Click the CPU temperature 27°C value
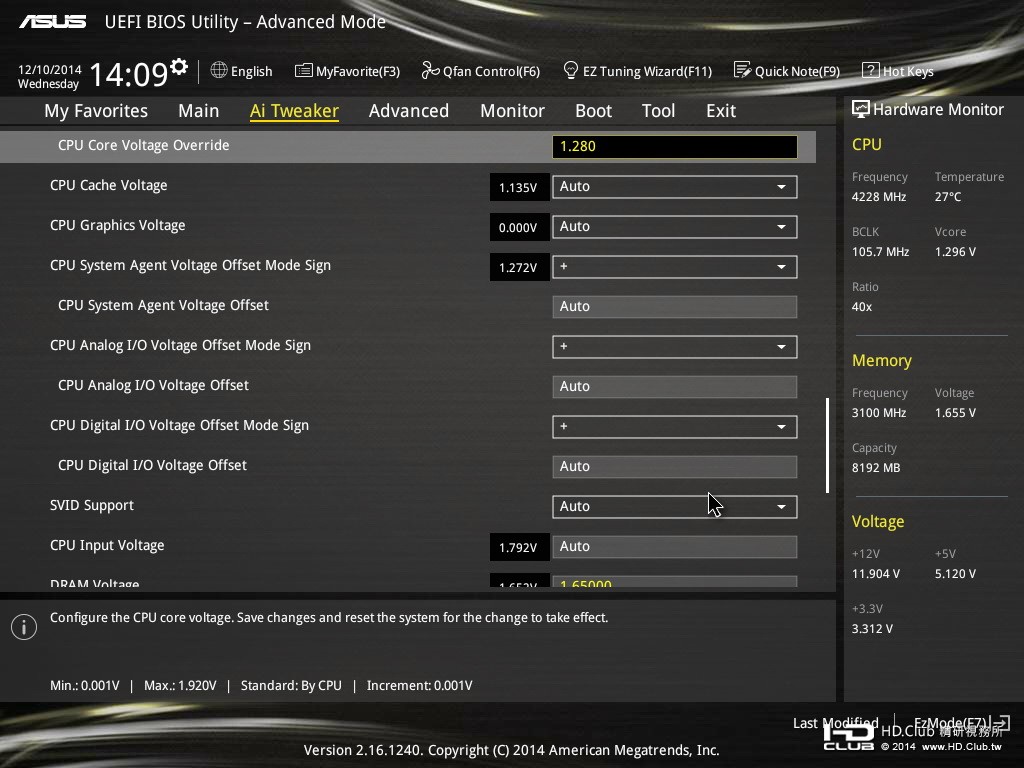The height and width of the screenshot is (768, 1024). (948, 197)
